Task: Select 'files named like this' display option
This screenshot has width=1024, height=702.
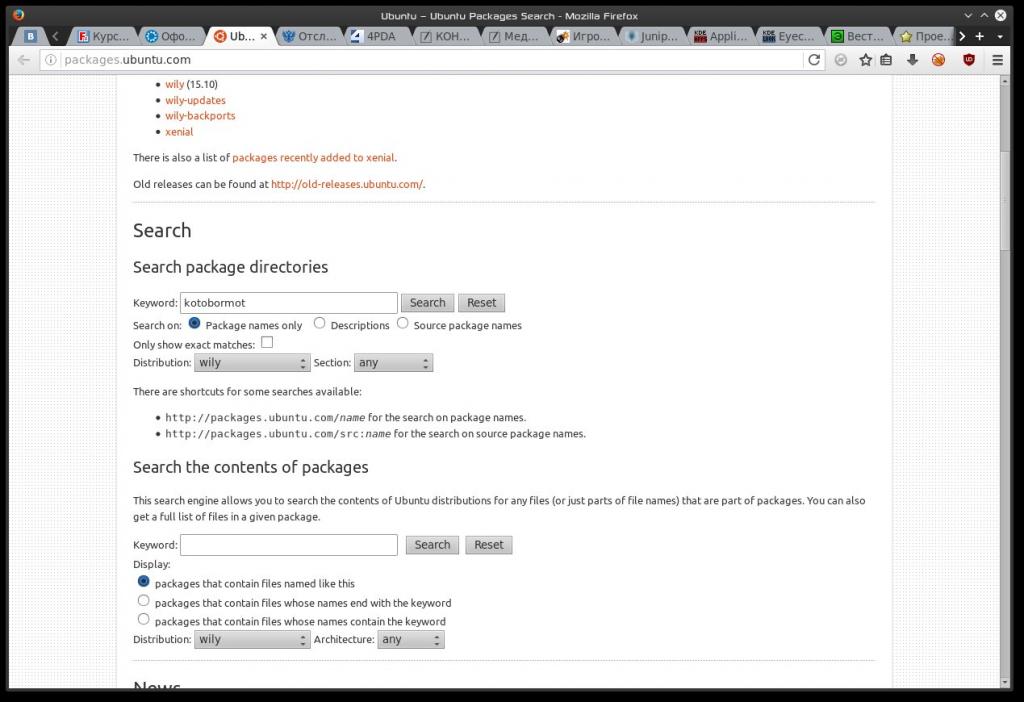Action: (x=144, y=581)
